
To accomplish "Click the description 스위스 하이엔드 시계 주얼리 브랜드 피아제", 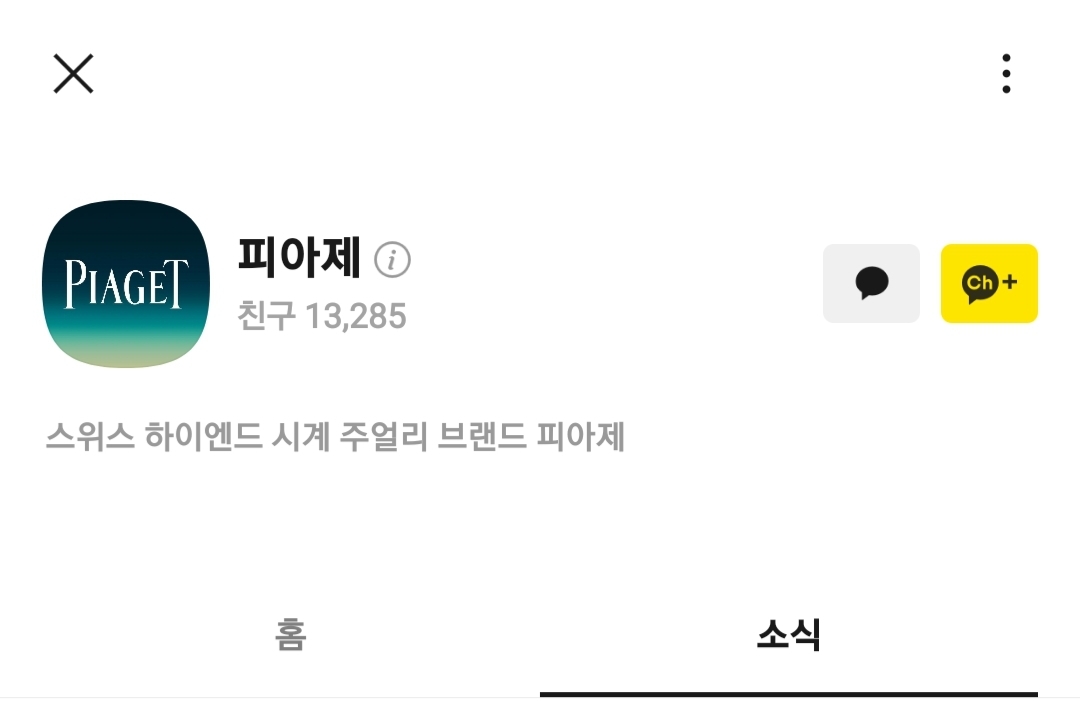I will click(x=335, y=436).
